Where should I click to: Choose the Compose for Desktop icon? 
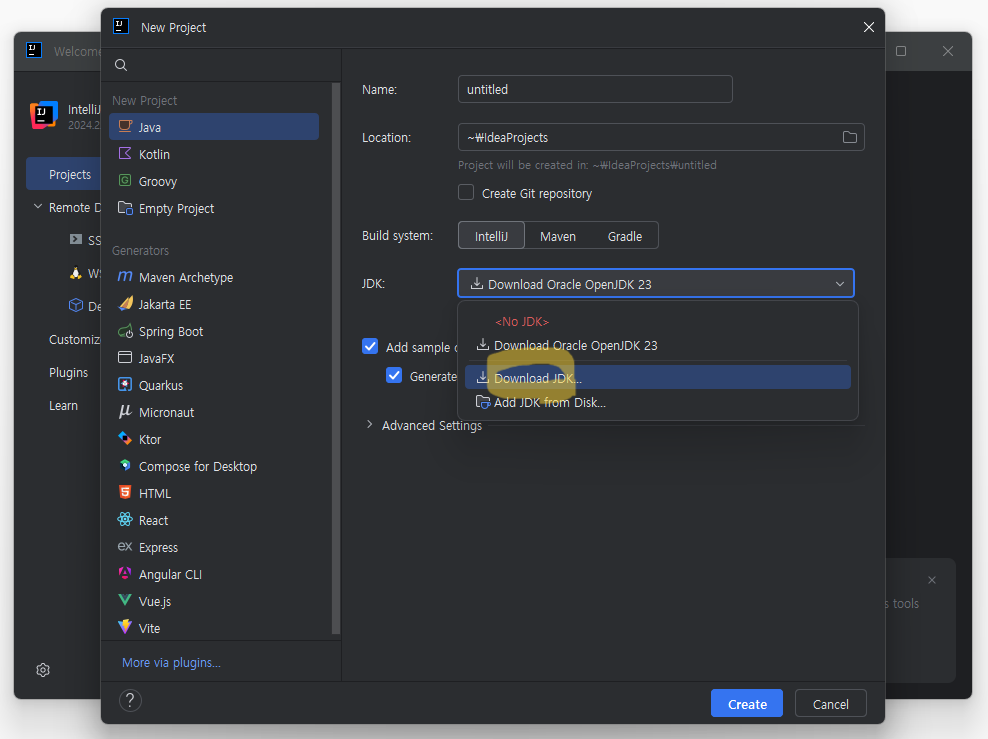click(125, 465)
